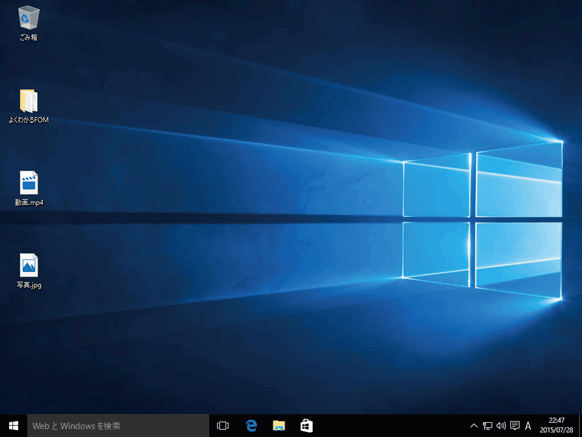The image size is (582, 437).
Task: Open the Recycle Bin desktop icon
Action: 29,18
